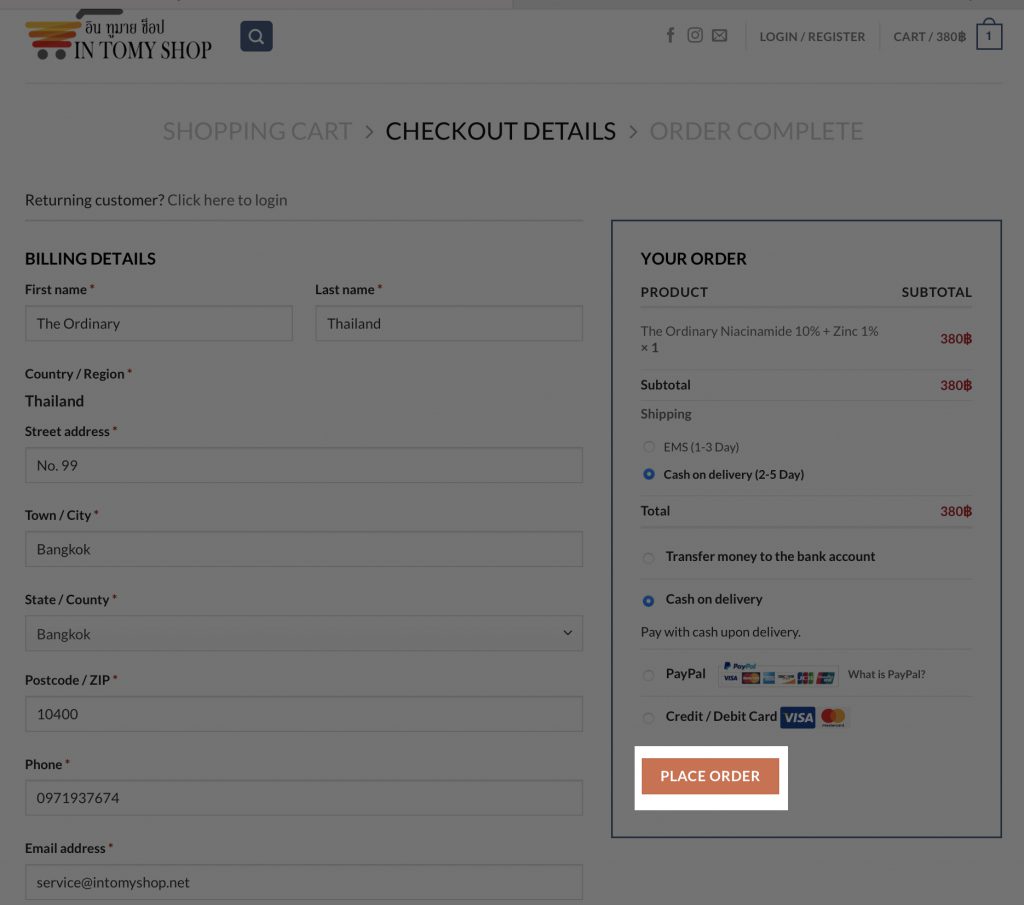1024x905 pixels.
Task: Focus the Last name field
Action: point(449,323)
